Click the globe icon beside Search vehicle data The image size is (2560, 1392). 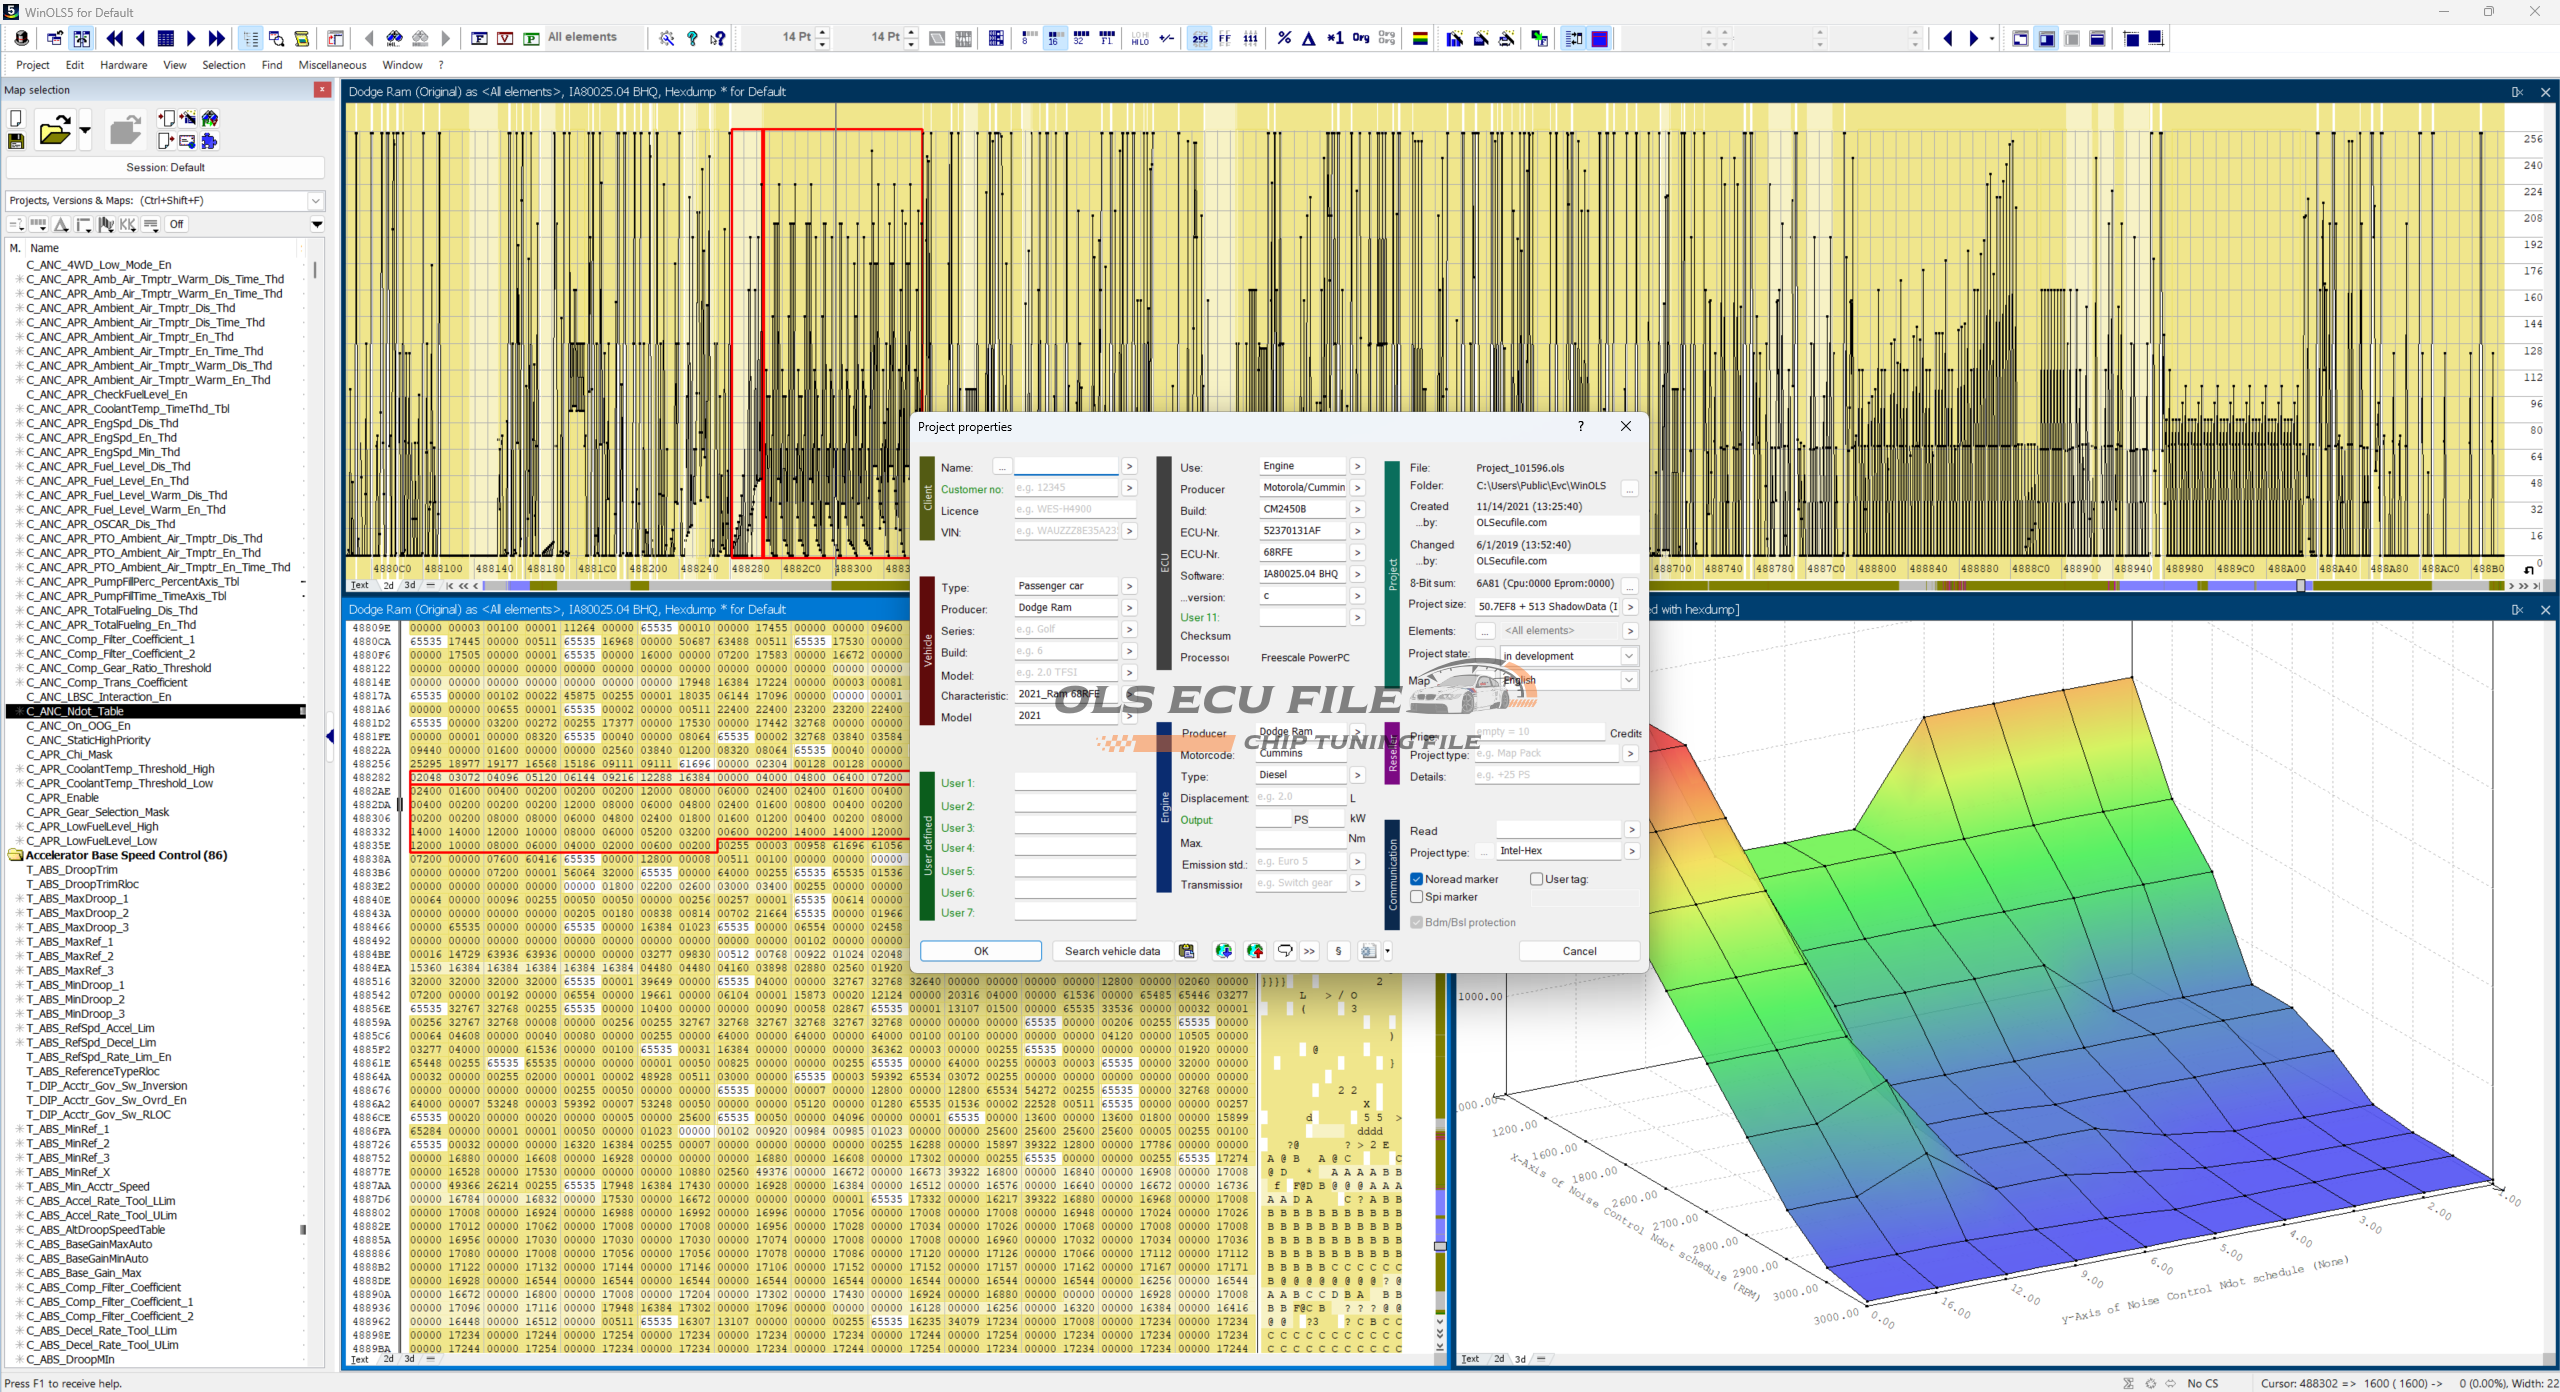click(x=1222, y=951)
